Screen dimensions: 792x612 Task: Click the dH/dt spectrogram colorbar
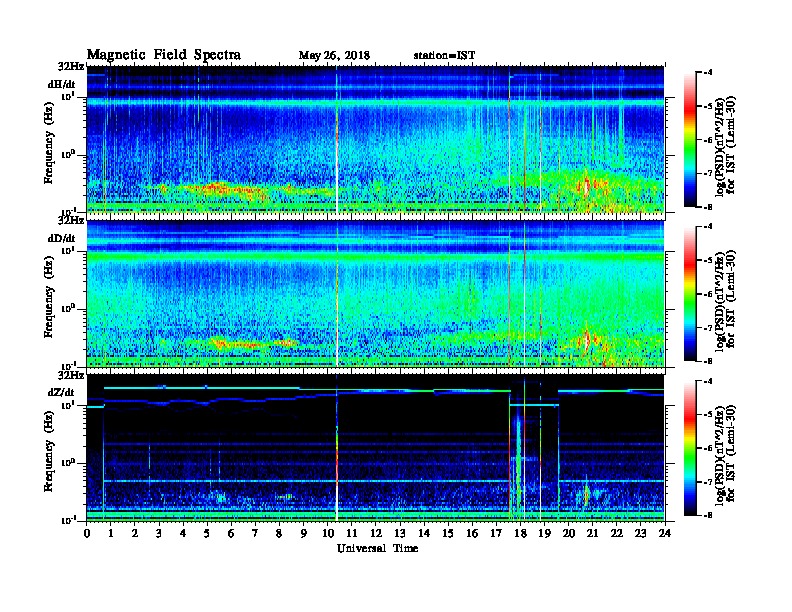point(689,139)
